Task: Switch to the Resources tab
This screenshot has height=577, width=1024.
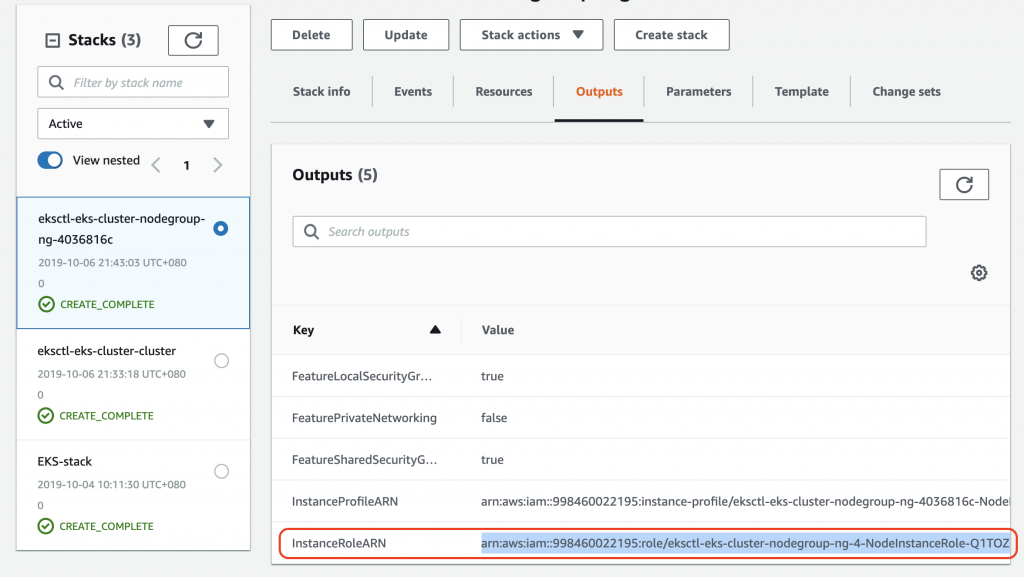Action: 504,91
